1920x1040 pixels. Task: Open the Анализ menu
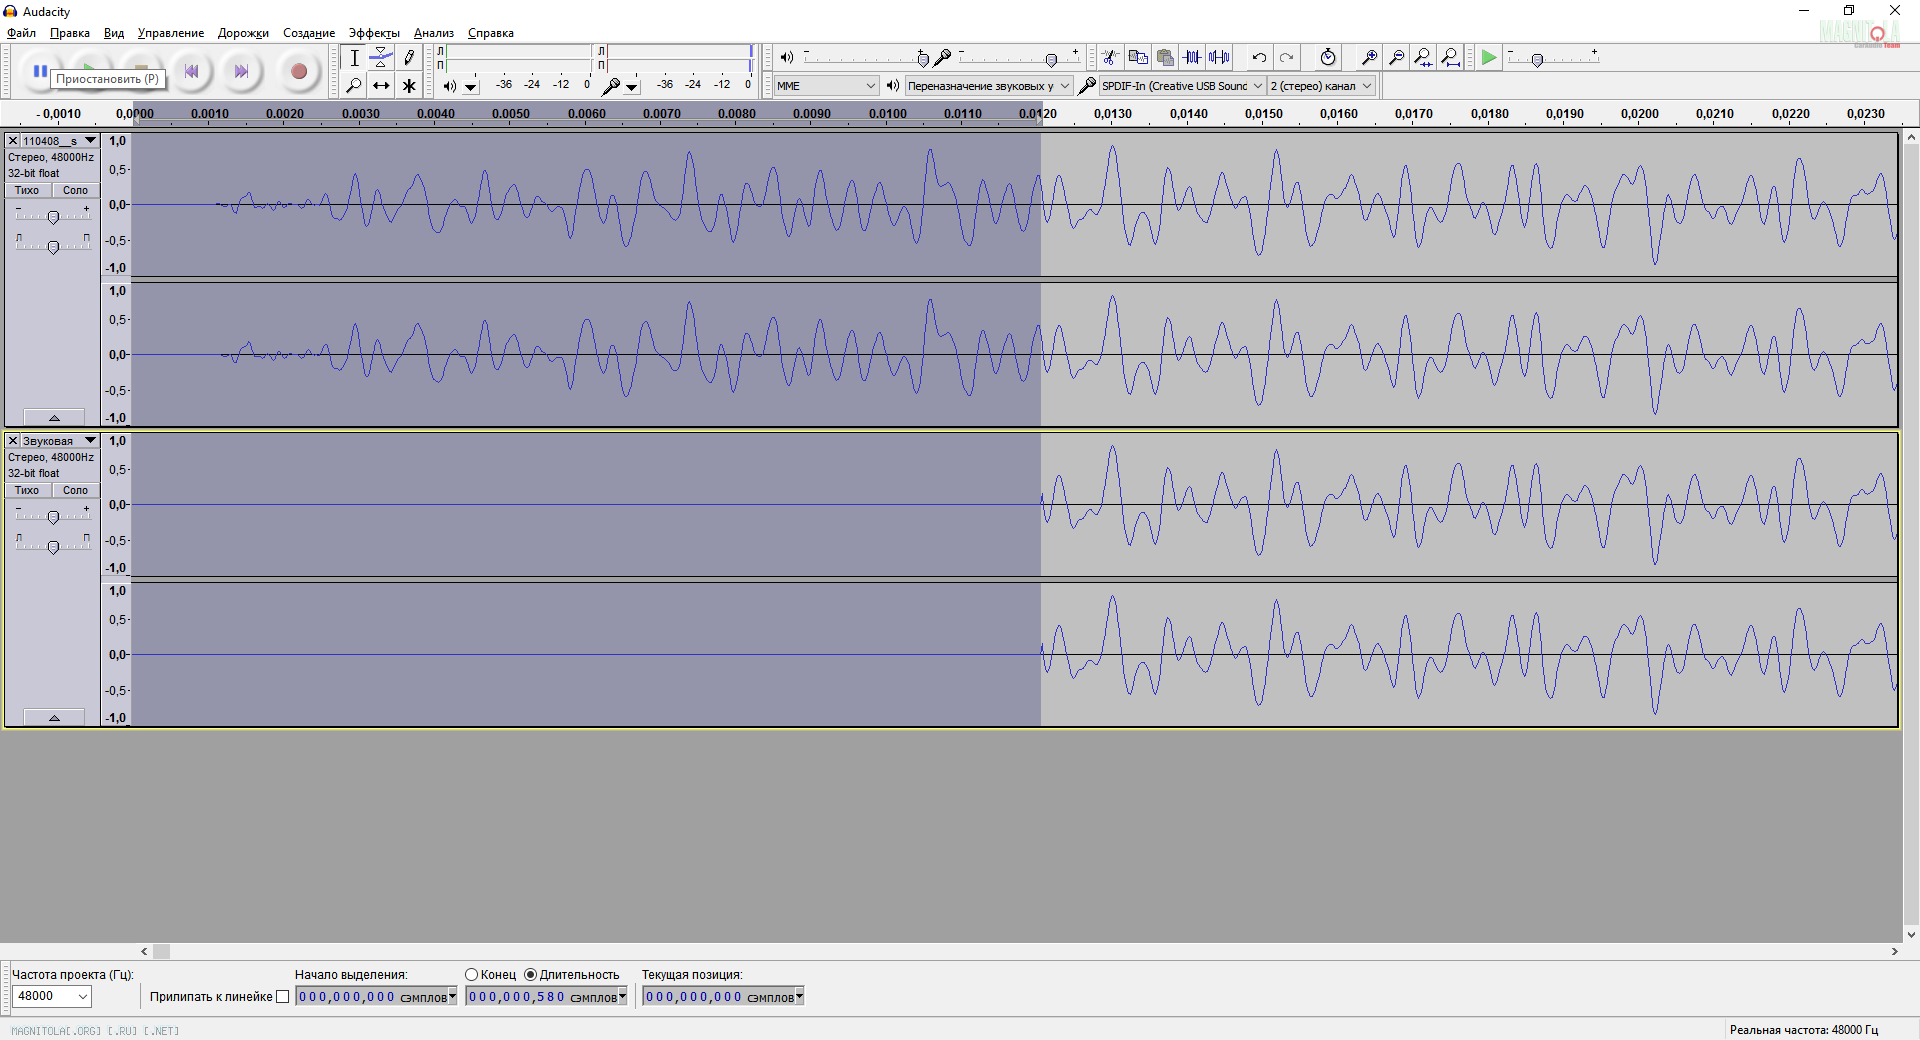(434, 33)
